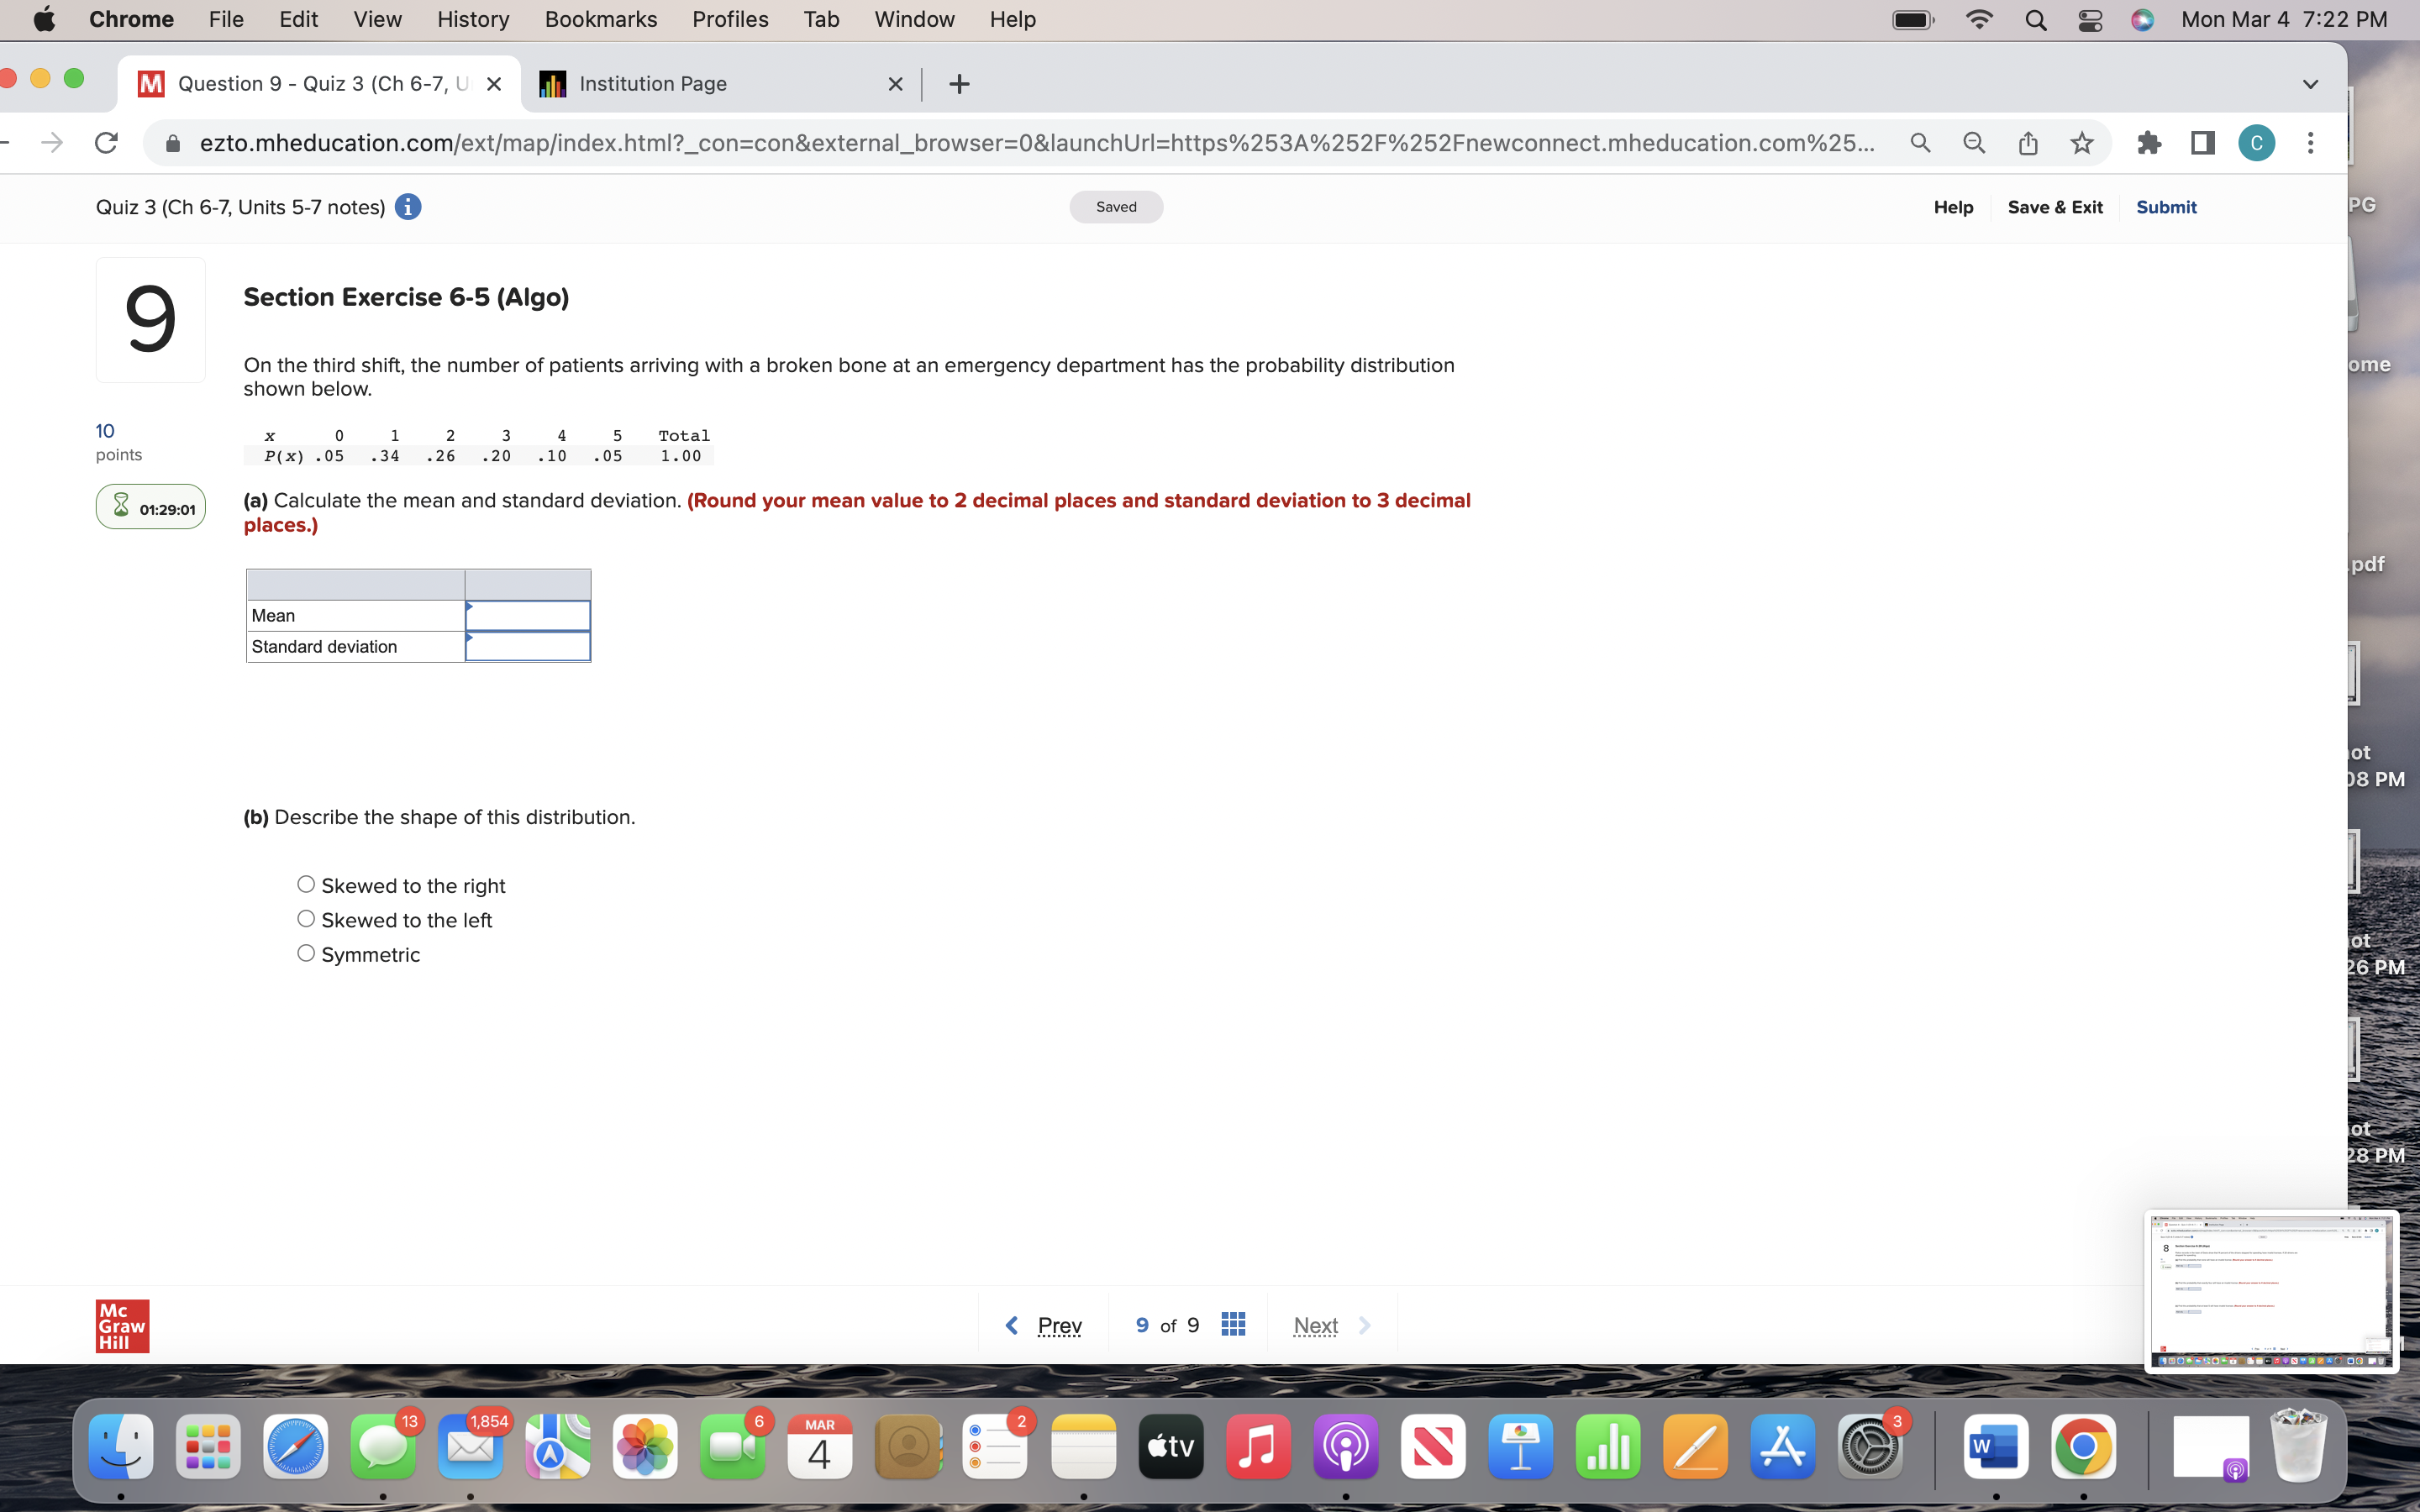The width and height of the screenshot is (2420, 1512).
Task: Click the Submit button
Action: pyautogui.click(x=2166, y=206)
